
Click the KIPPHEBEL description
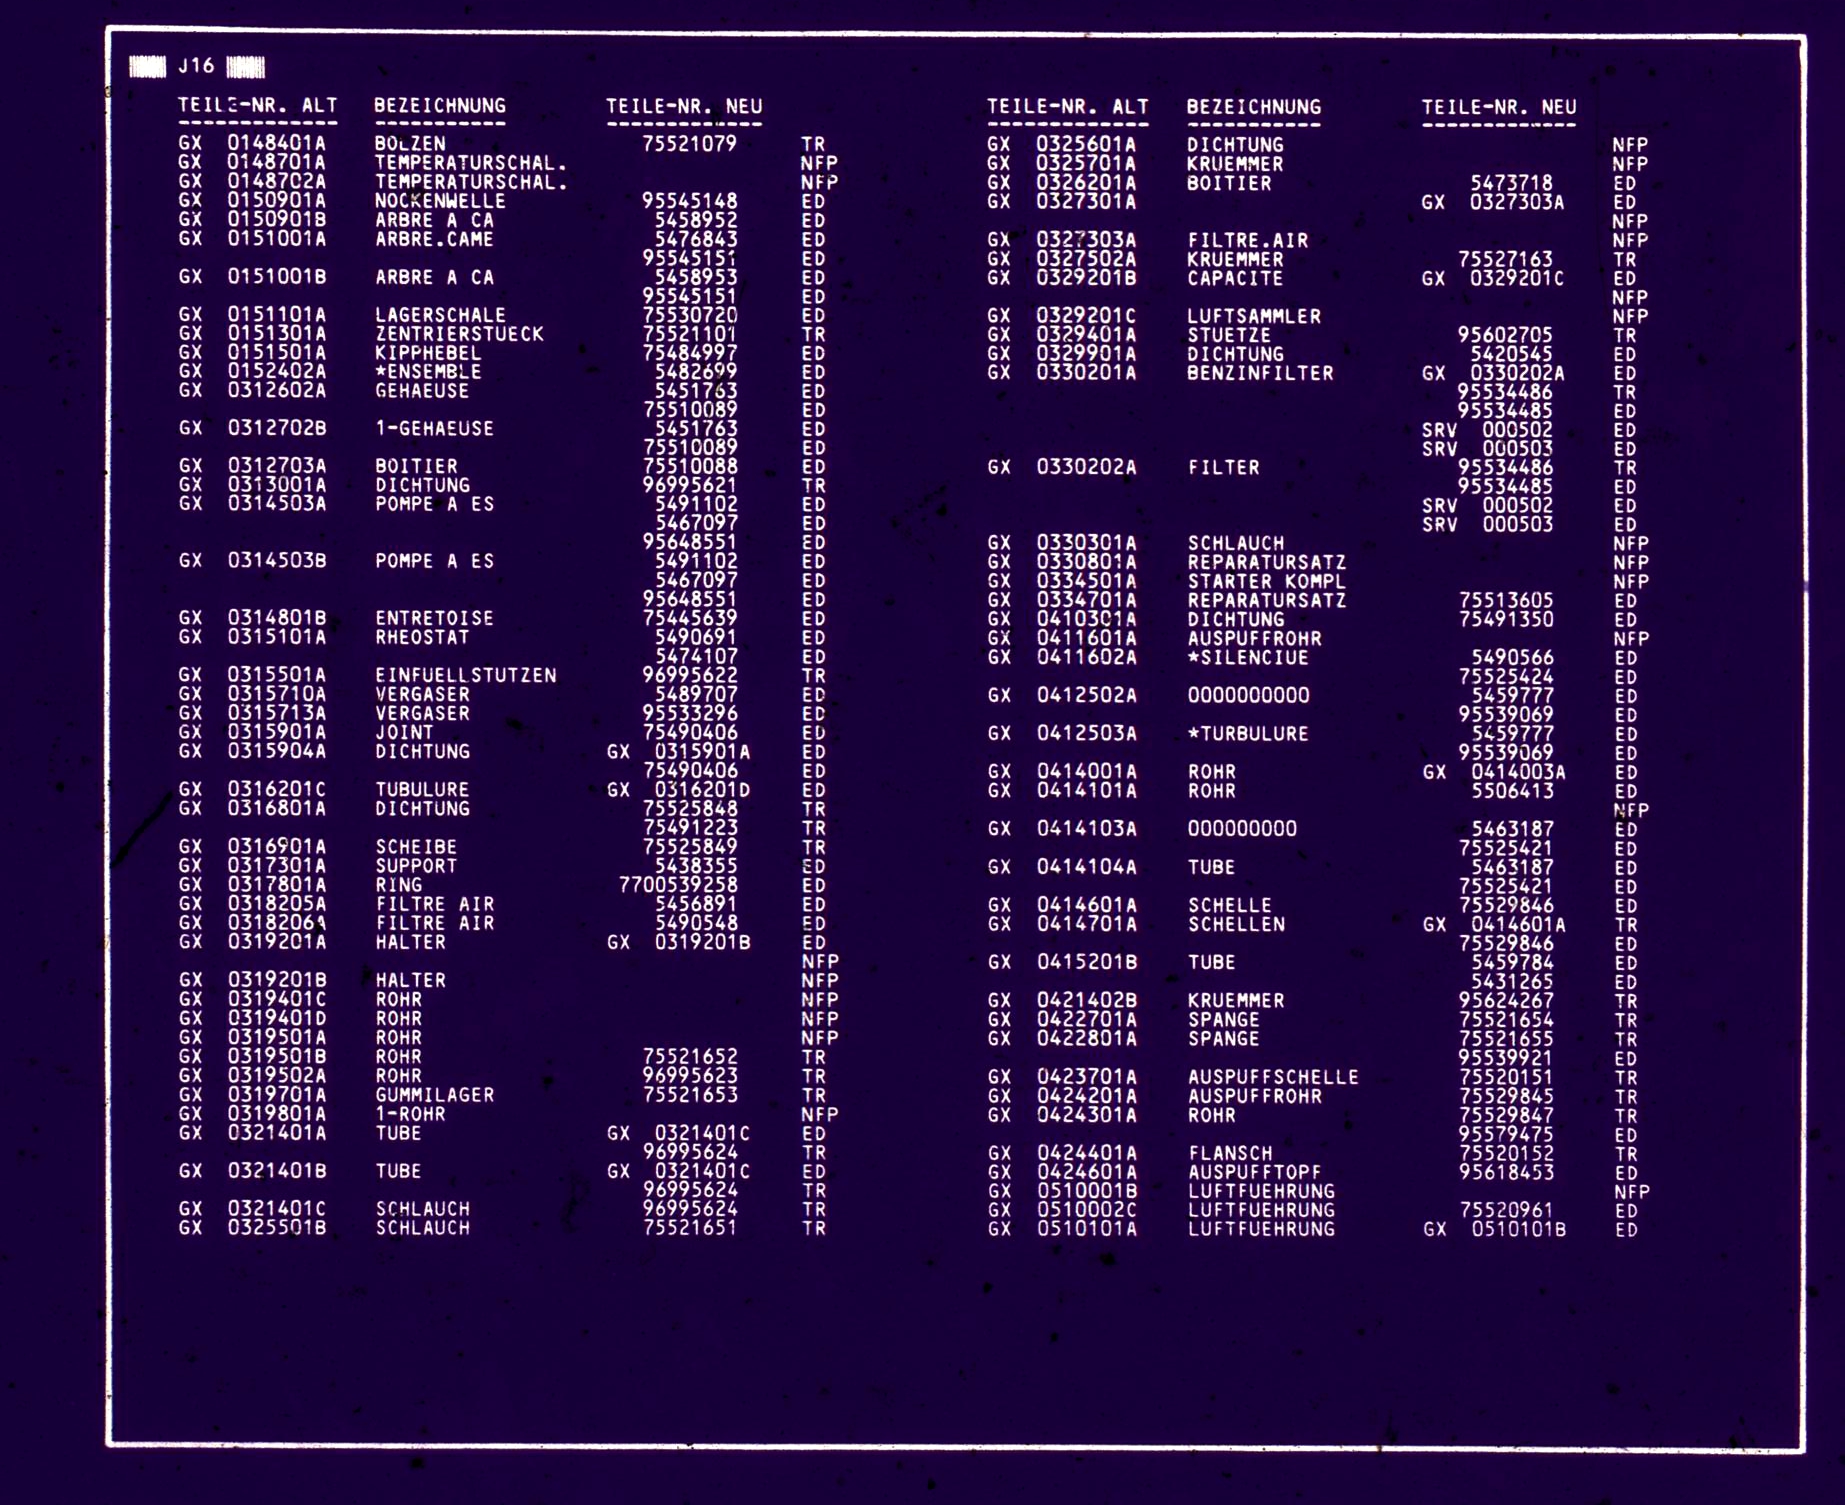pyautogui.click(x=428, y=352)
